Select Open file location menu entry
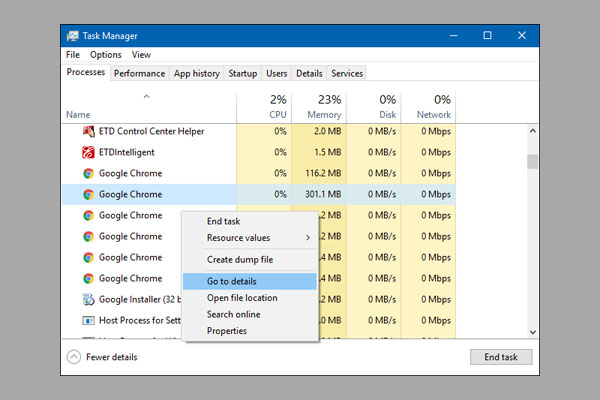 [242, 298]
